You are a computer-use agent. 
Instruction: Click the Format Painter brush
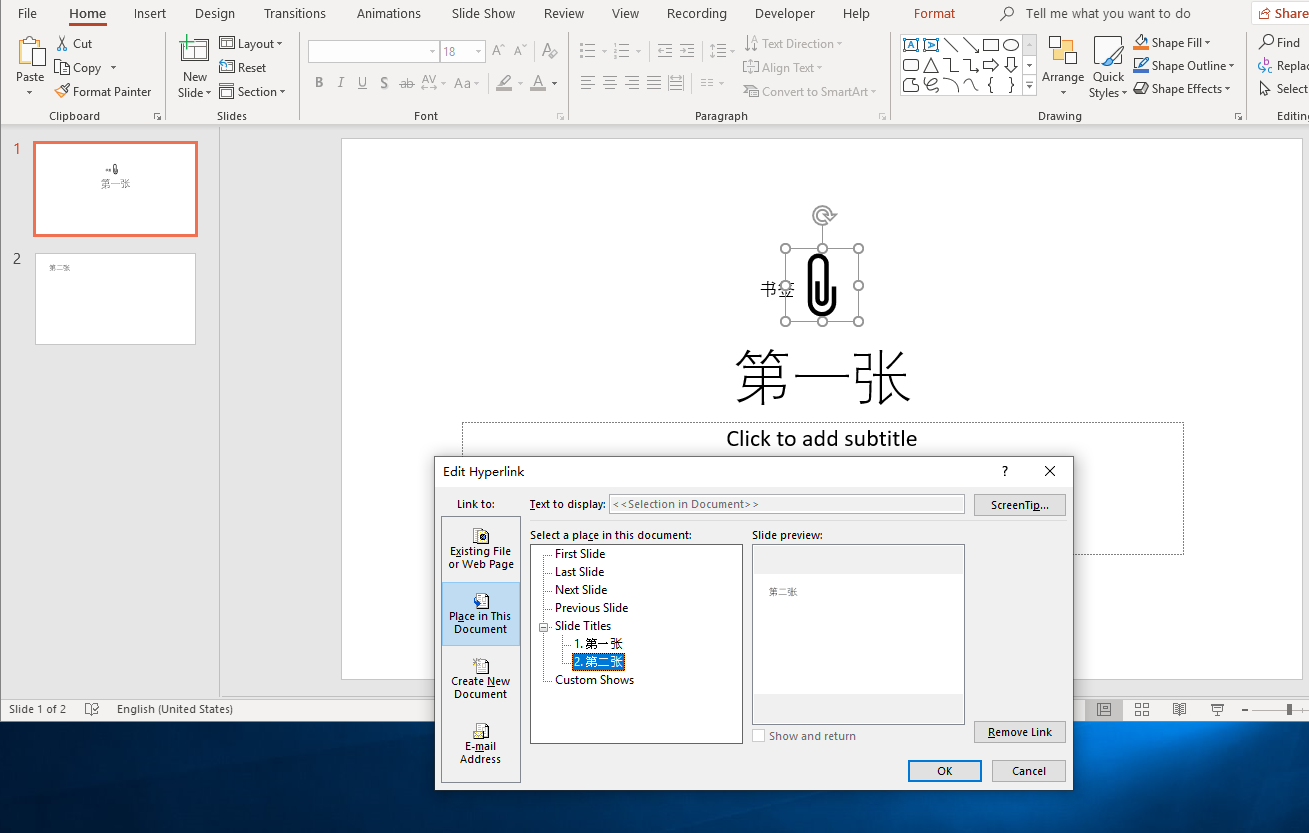[62, 91]
